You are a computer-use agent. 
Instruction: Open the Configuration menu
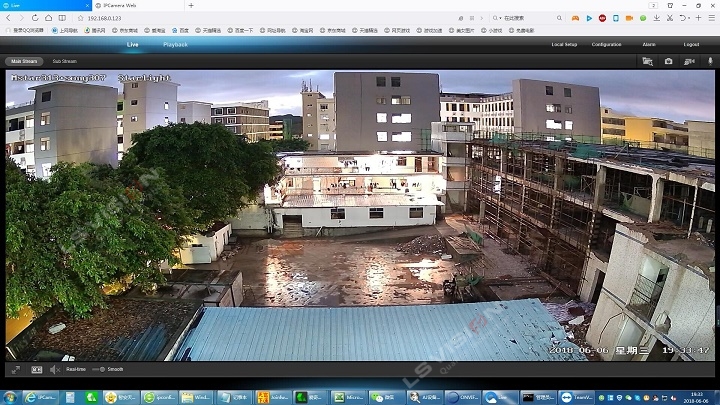(606, 45)
